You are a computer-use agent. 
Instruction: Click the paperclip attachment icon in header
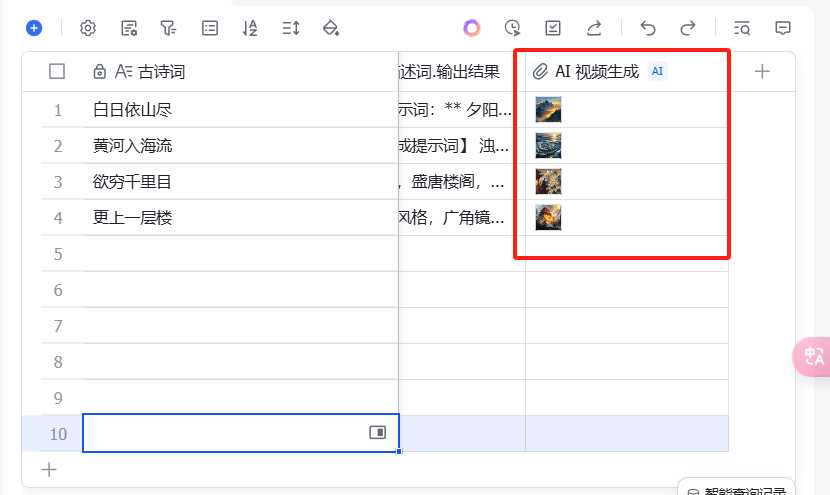tap(540, 71)
